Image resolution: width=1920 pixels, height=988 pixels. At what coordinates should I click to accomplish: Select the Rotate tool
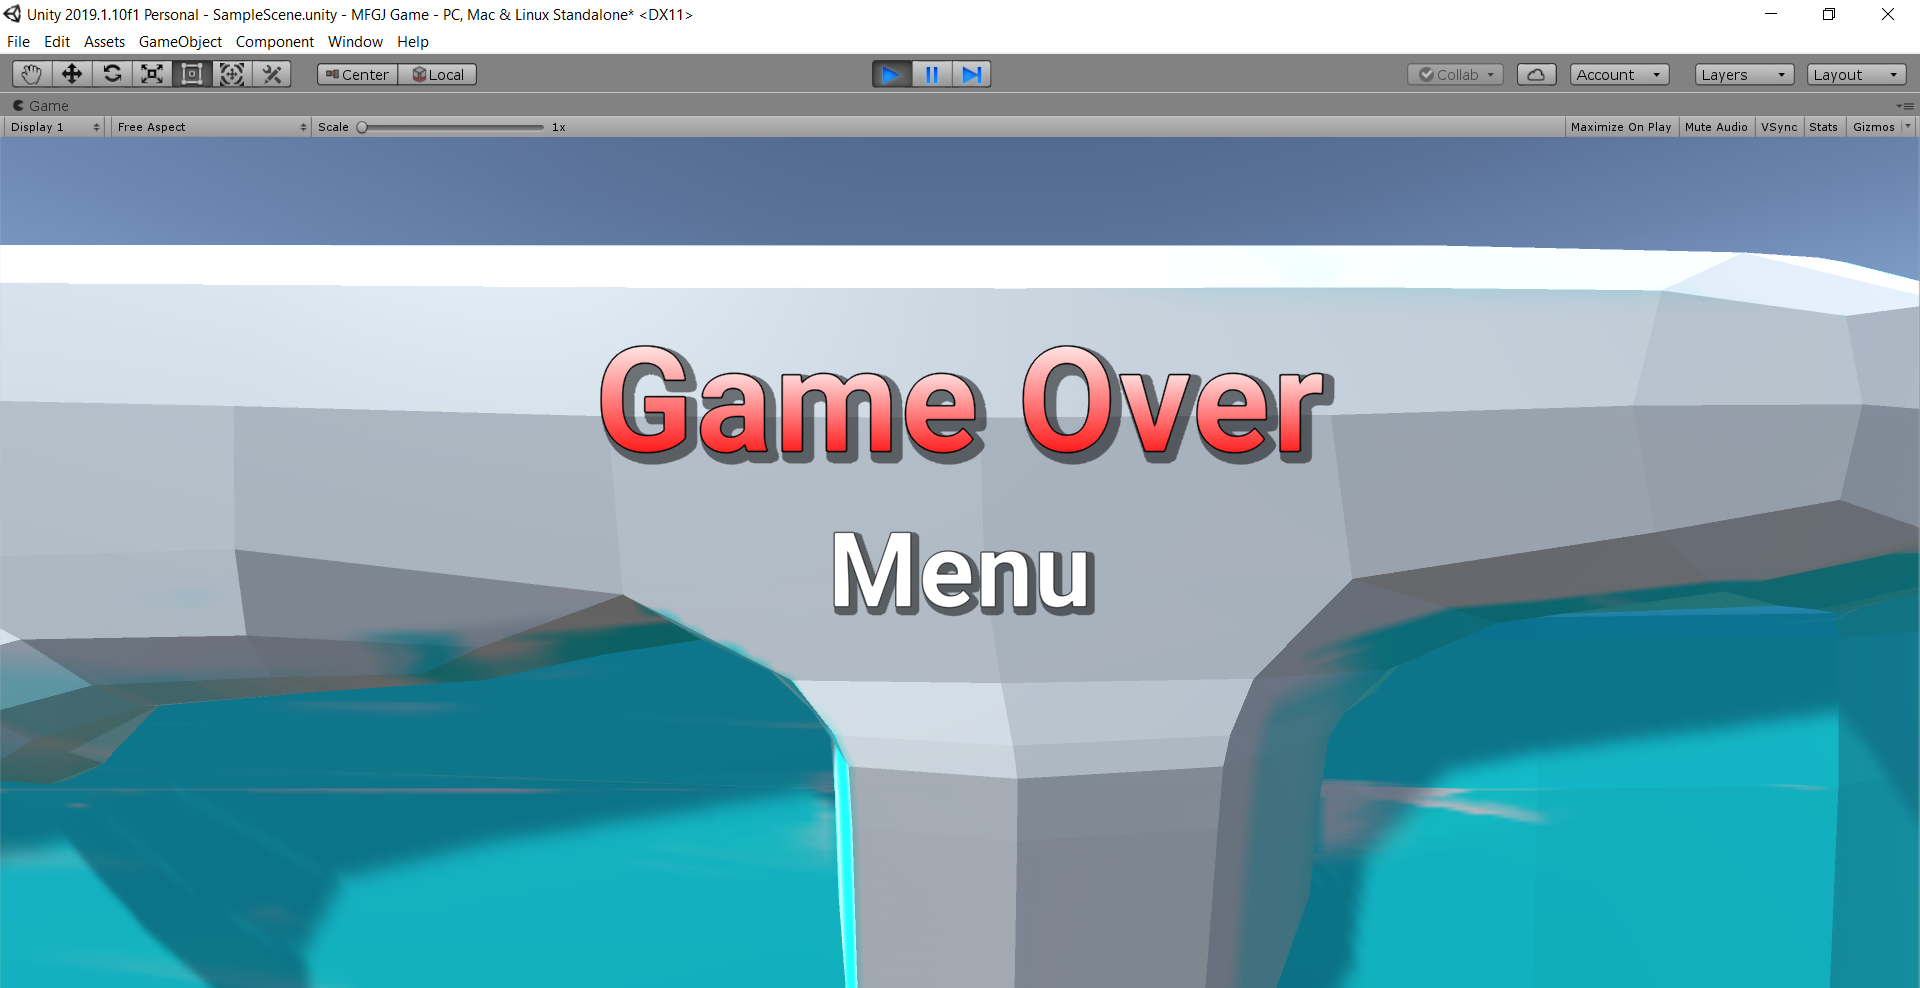(112, 74)
